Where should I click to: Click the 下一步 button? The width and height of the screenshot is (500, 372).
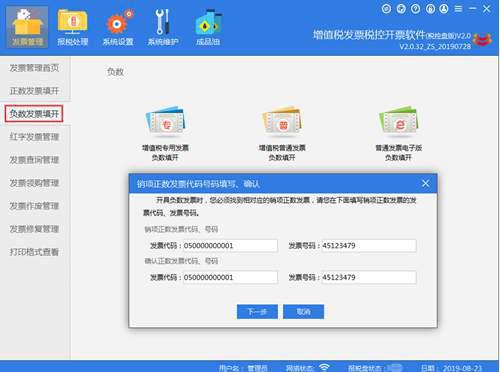[257, 312]
